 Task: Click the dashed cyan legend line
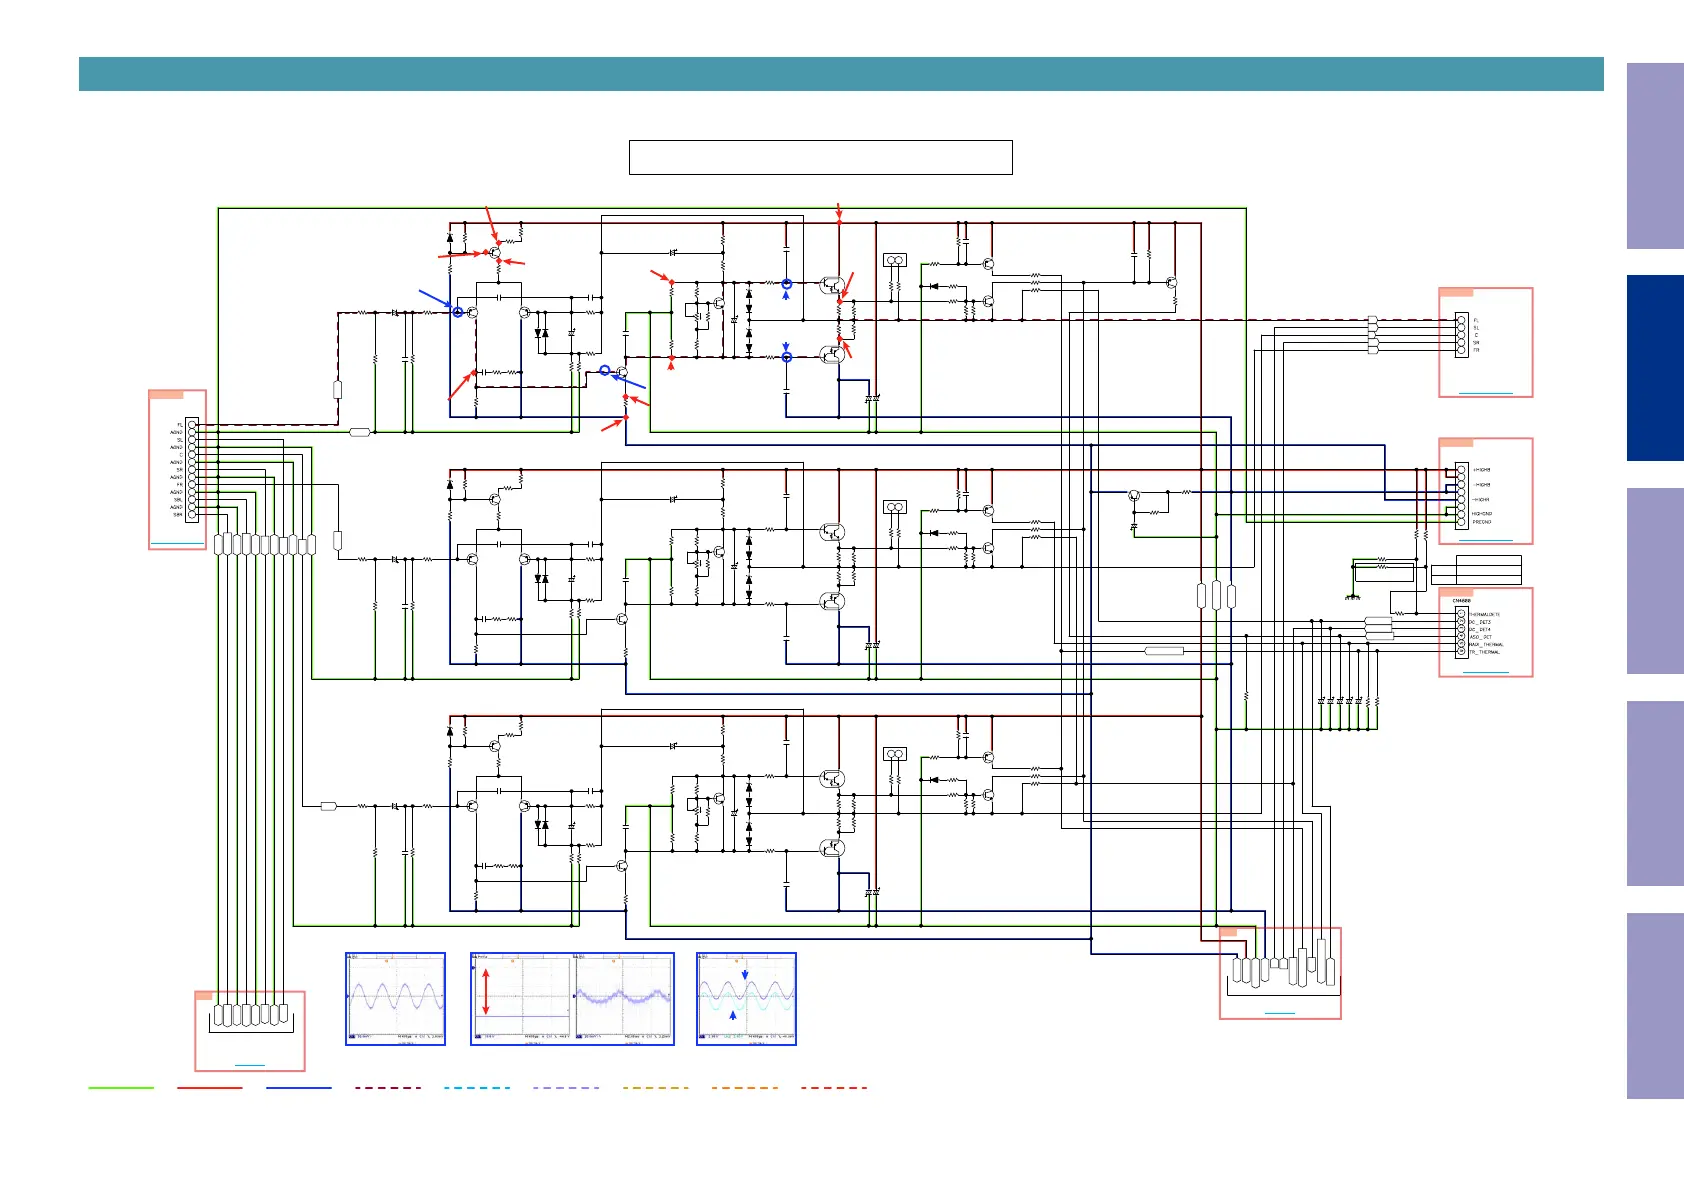[477, 1088]
